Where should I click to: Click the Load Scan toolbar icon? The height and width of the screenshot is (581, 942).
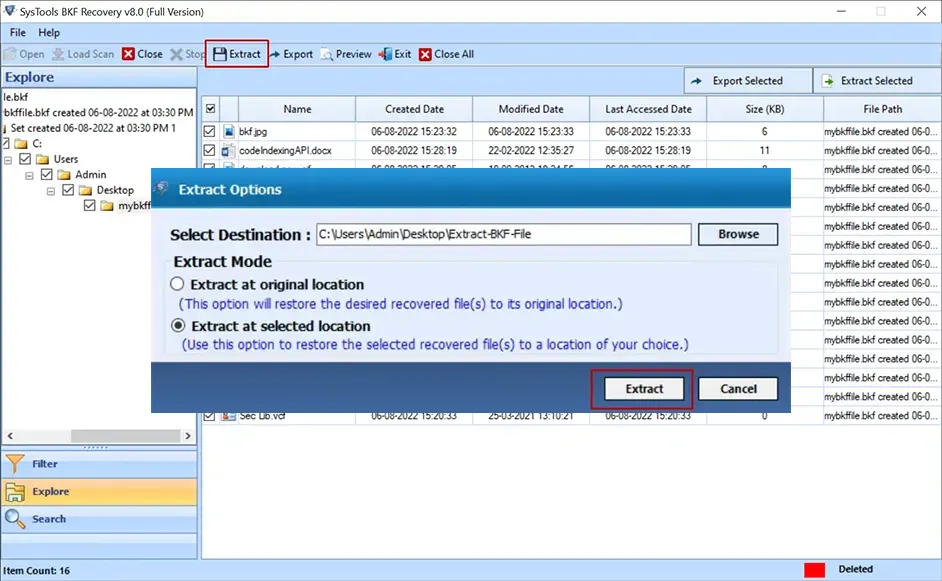(x=58, y=54)
